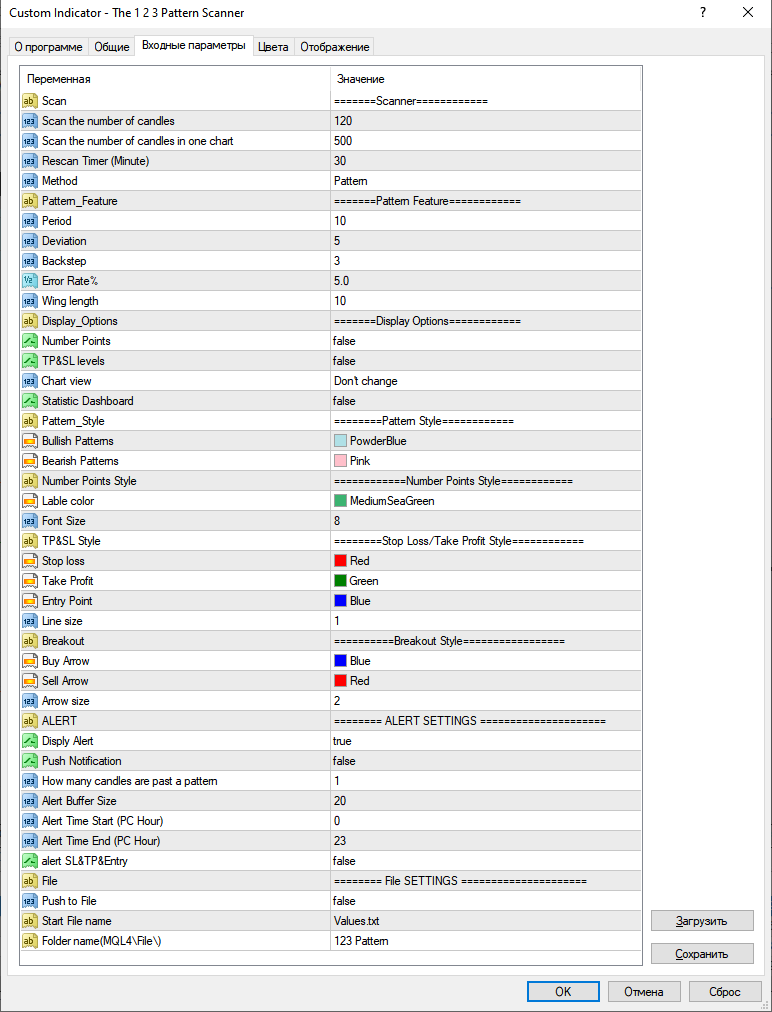Click the color icon beside Stop loss
The image size is (772, 1012).
tap(30, 561)
